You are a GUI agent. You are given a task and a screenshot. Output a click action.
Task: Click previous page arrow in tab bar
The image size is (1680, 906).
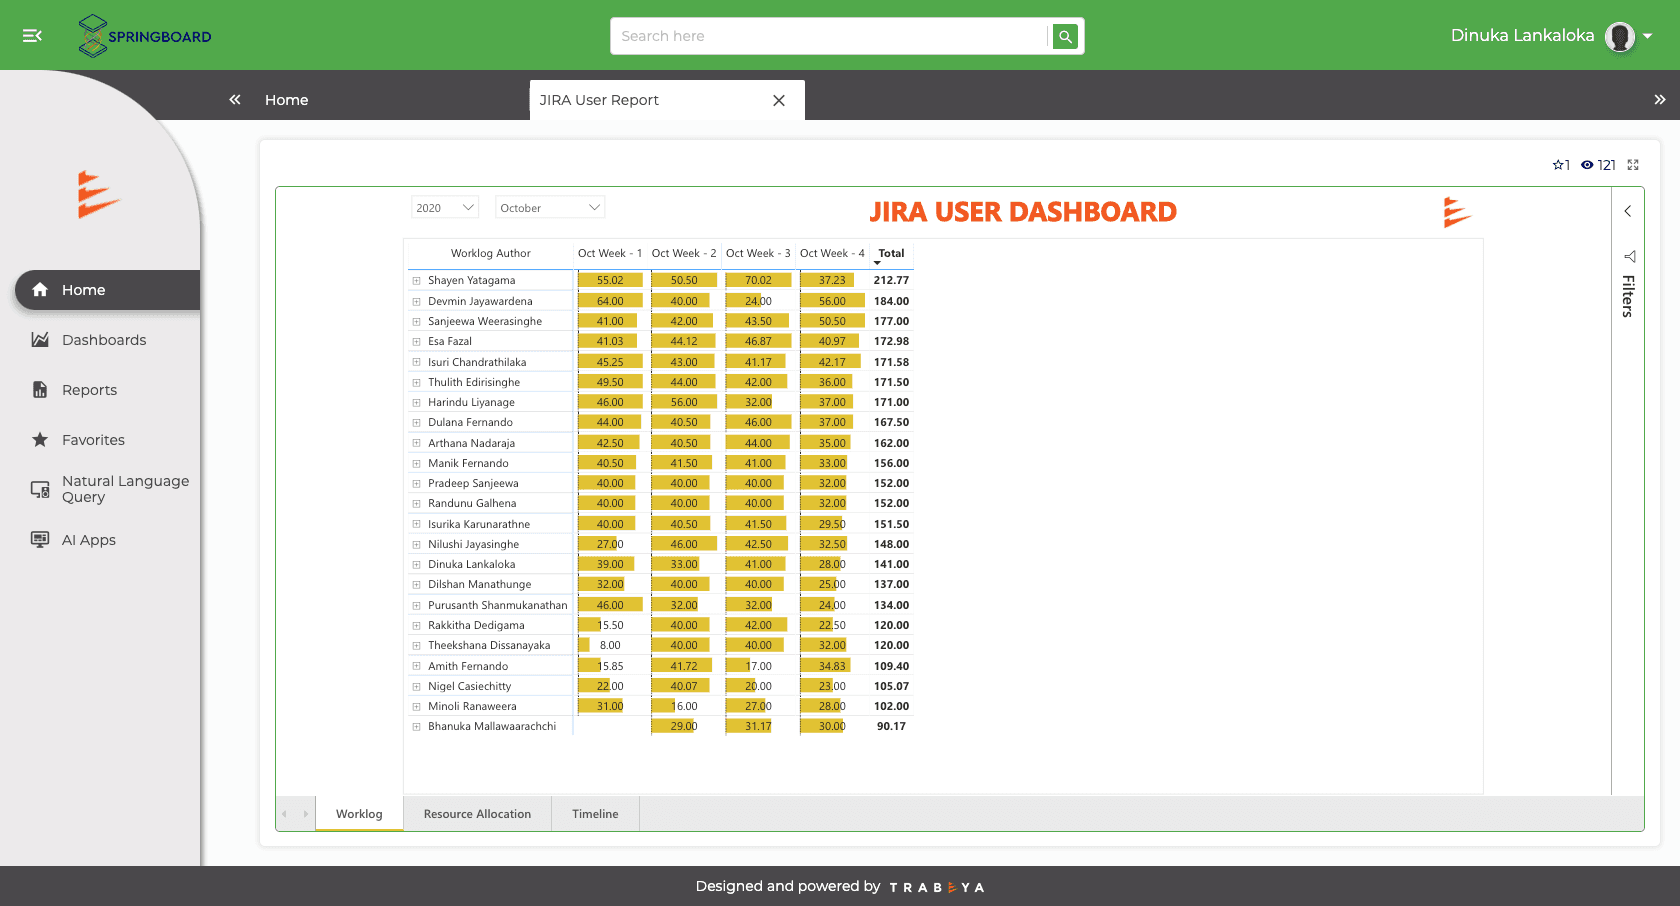click(x=285, y=814)
